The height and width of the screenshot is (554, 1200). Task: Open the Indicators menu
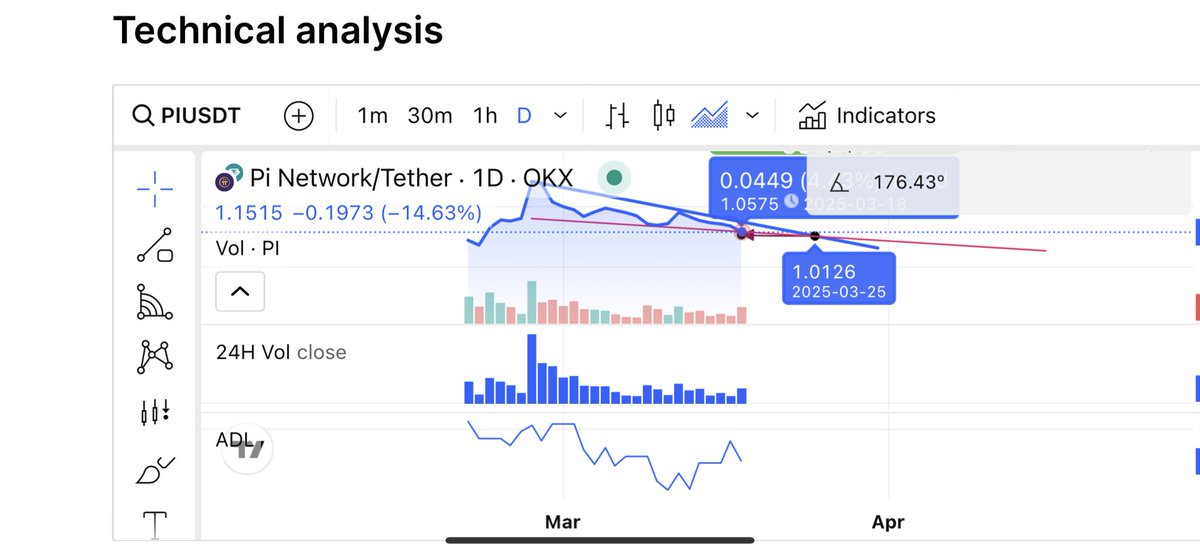[x=867, y=116]
